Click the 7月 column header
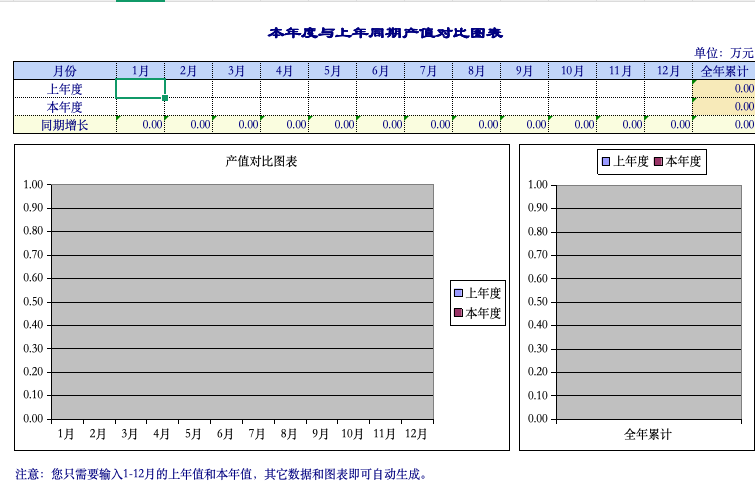 click(429, 71)
